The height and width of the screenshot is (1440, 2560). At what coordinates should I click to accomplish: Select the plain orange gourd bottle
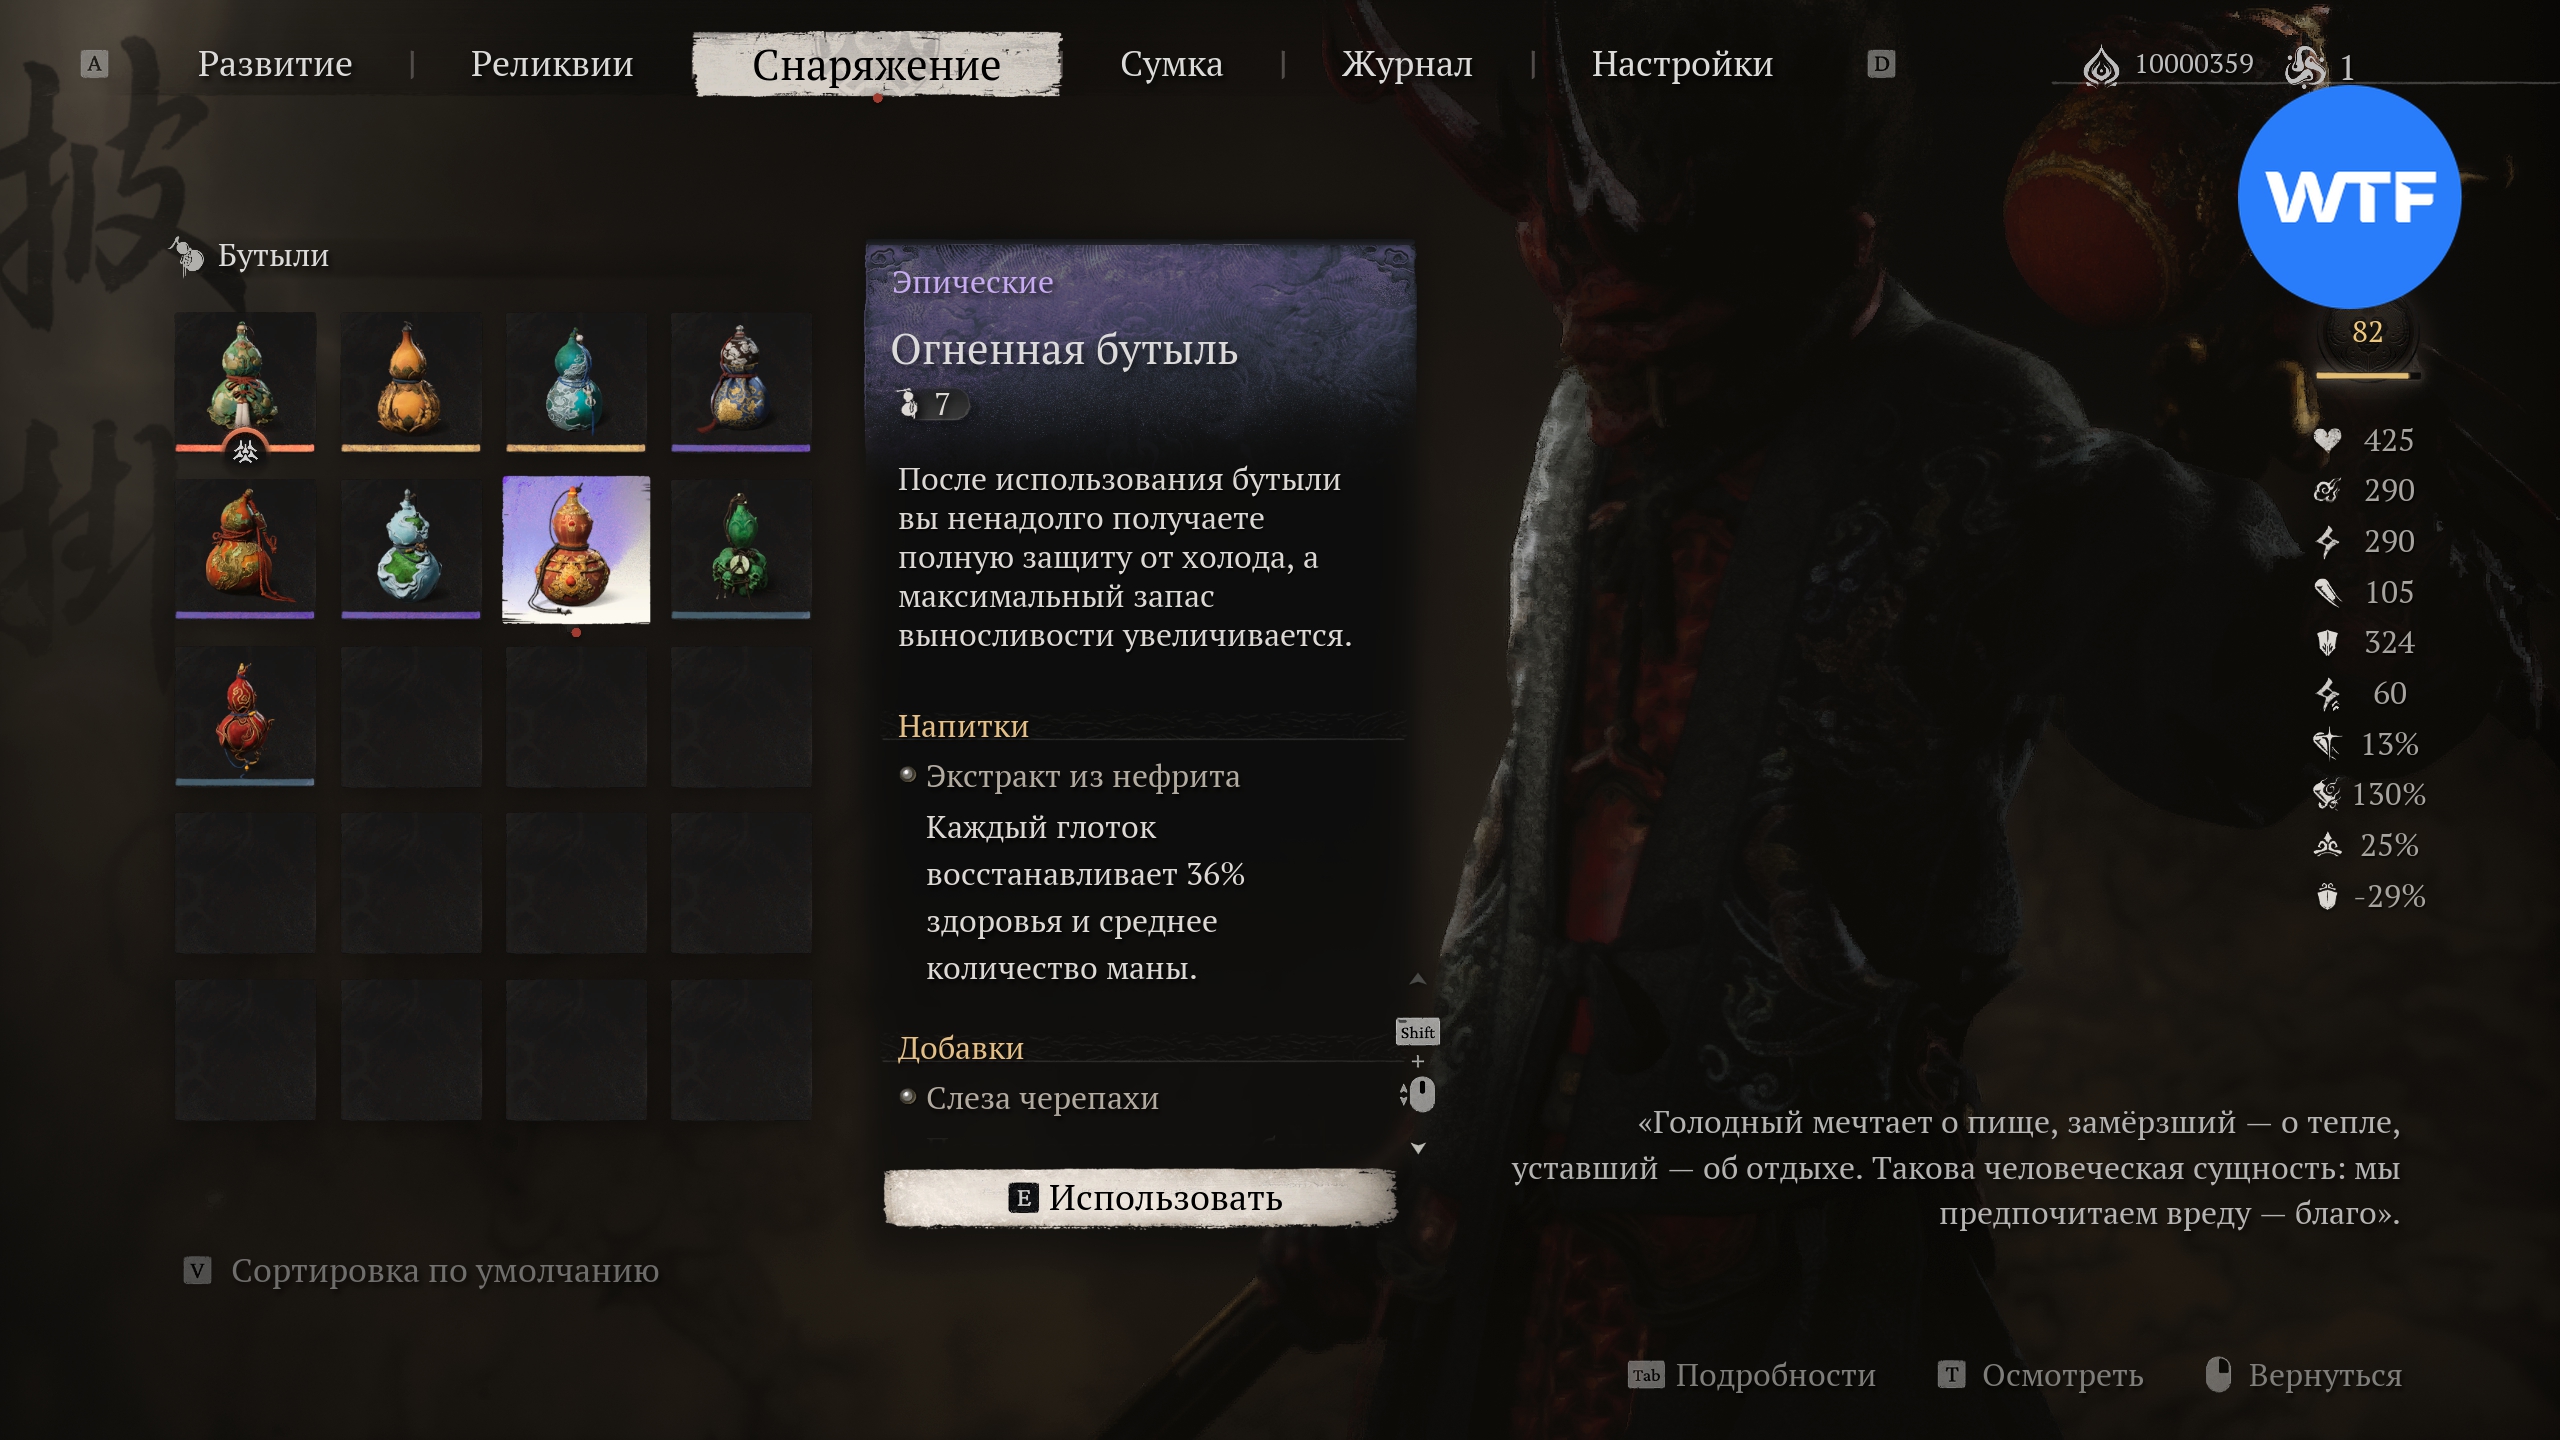click(x=410, y=382)
